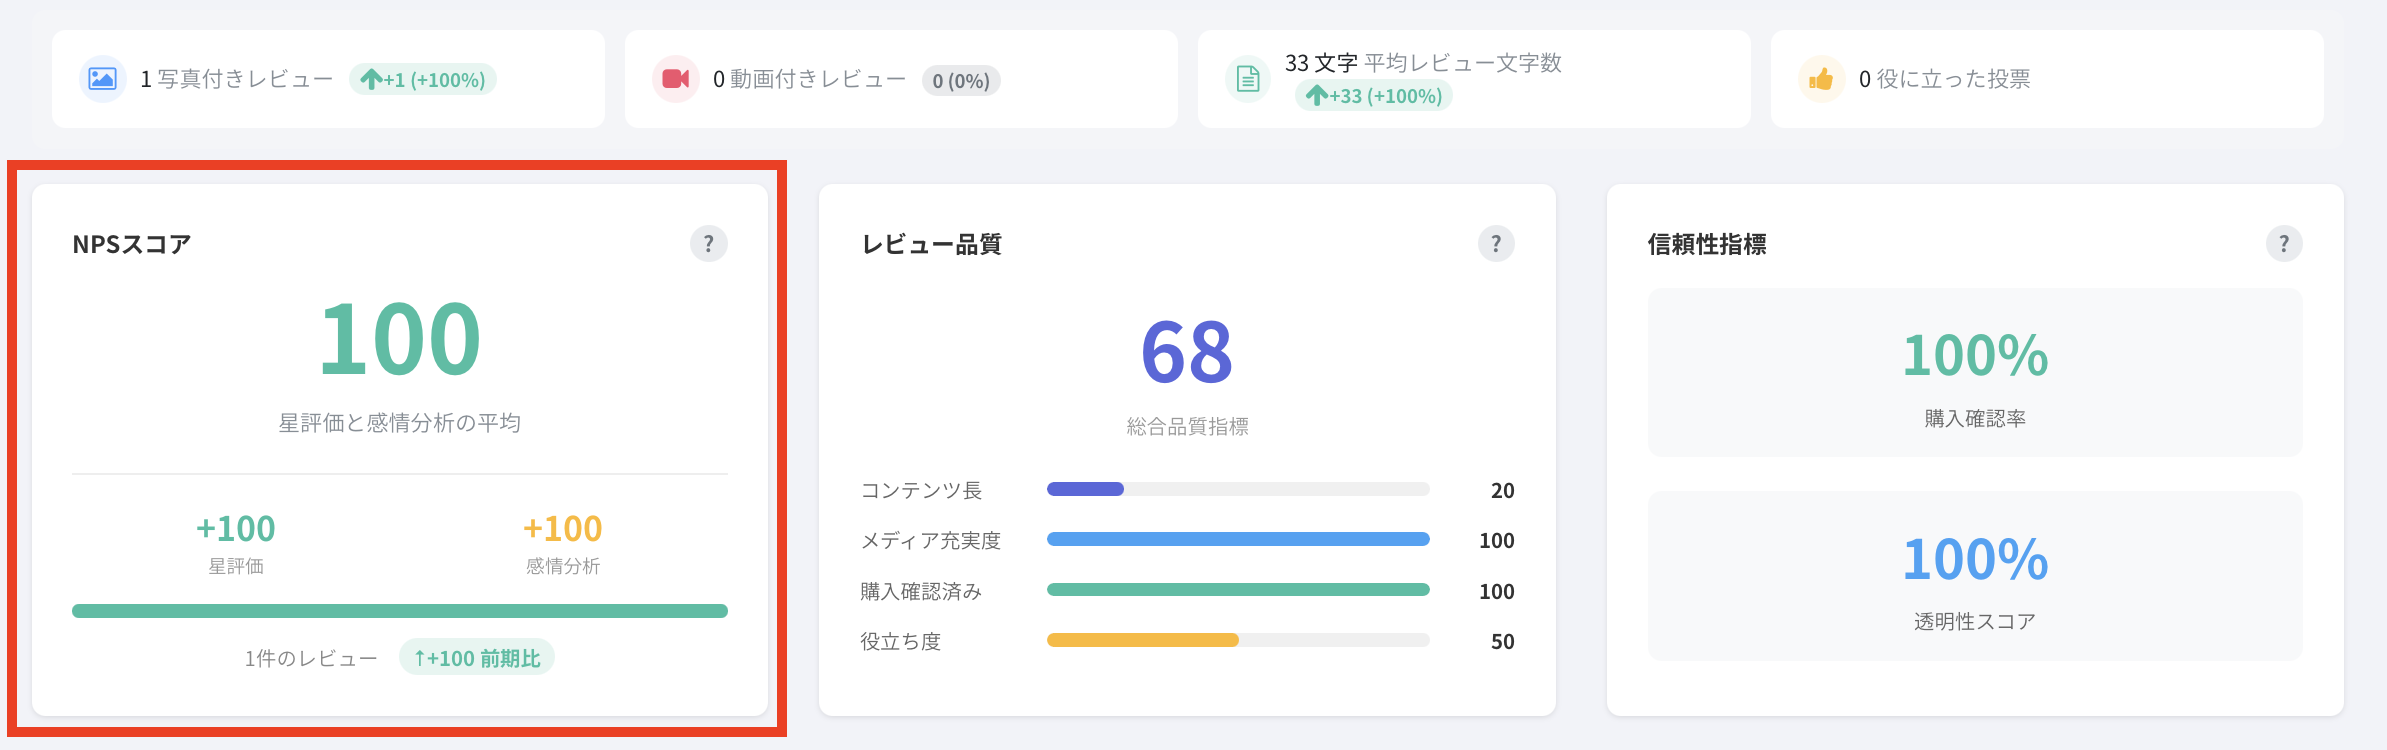The image size is (2387, 750).
Task: Click the green document text-length icon
Action: click(1248, 79)
